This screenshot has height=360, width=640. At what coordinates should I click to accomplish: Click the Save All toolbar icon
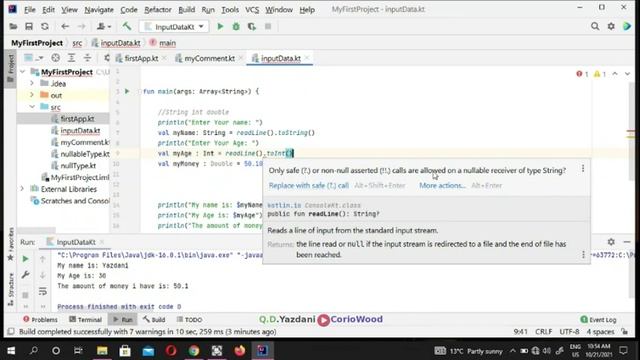coord(29,27)
